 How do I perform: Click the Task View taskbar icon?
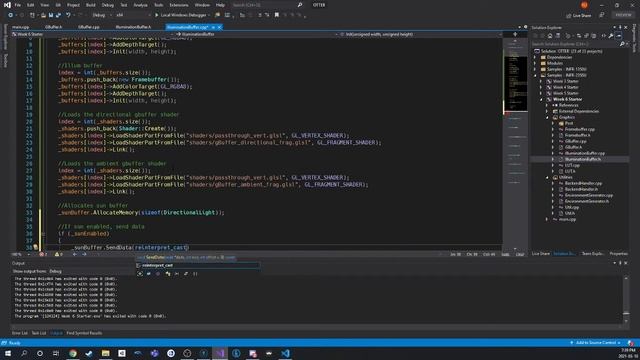[56, 353]
